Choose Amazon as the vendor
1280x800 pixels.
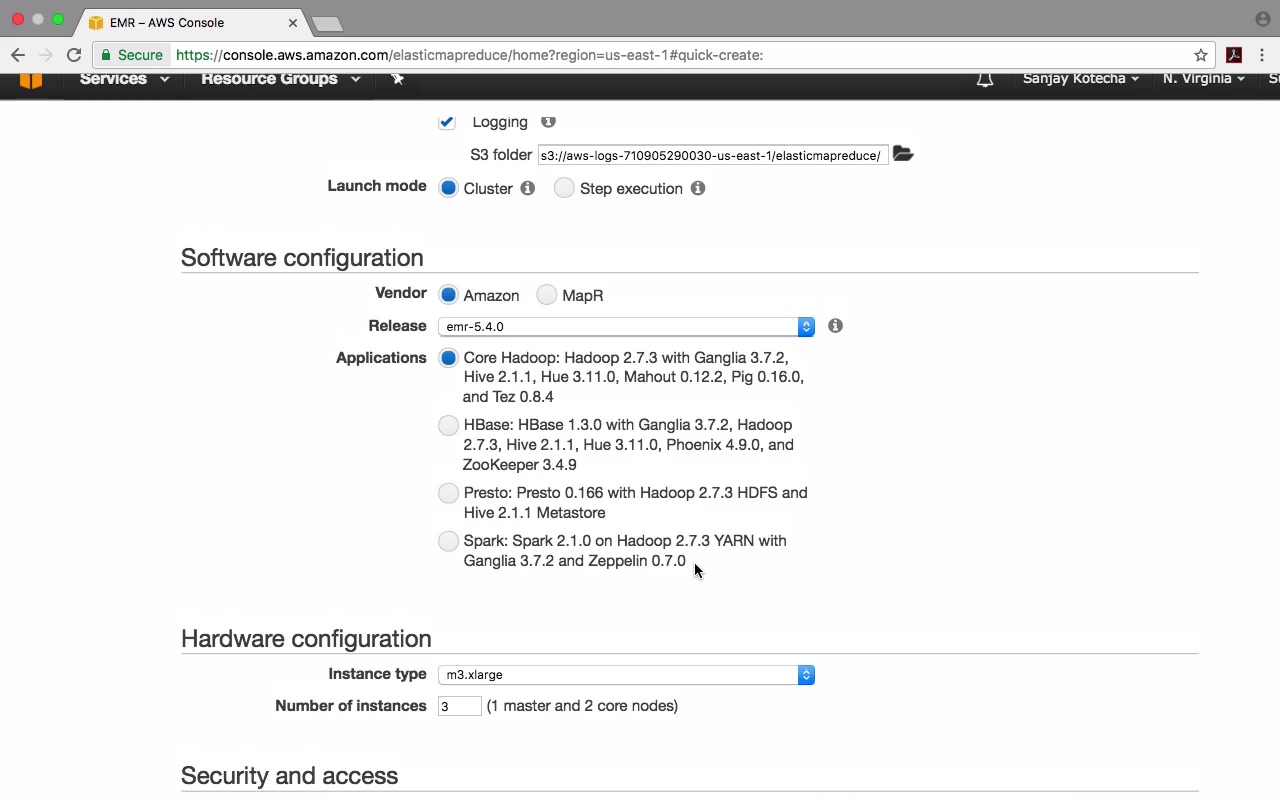(448, 295)
